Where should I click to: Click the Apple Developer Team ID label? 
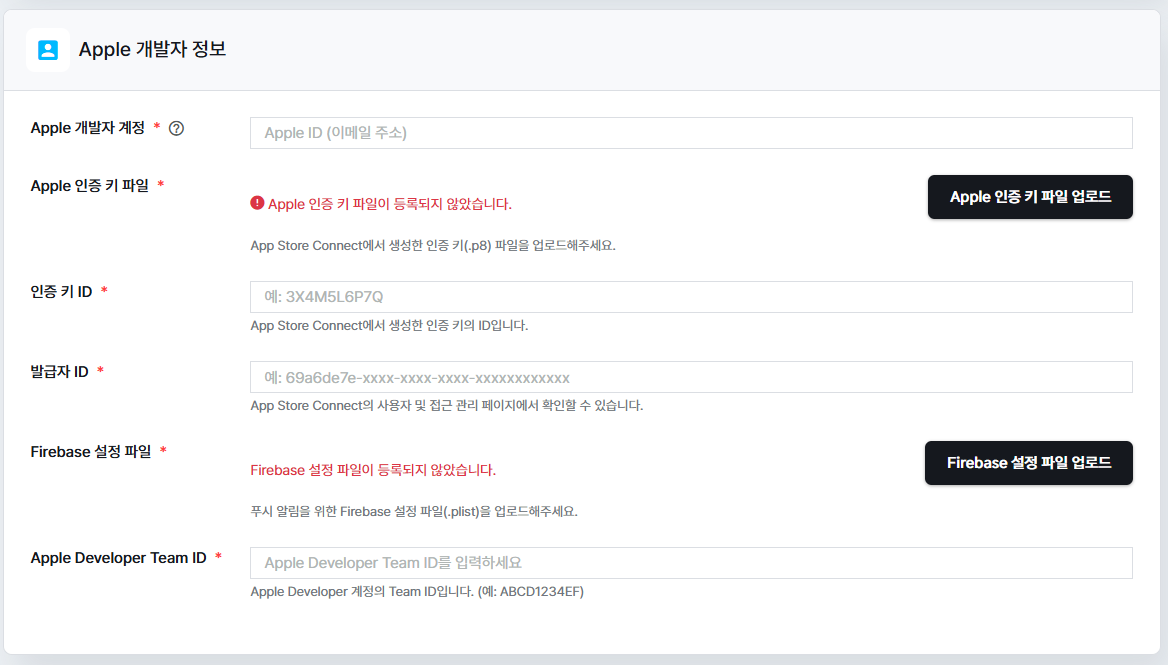point(118,558)
